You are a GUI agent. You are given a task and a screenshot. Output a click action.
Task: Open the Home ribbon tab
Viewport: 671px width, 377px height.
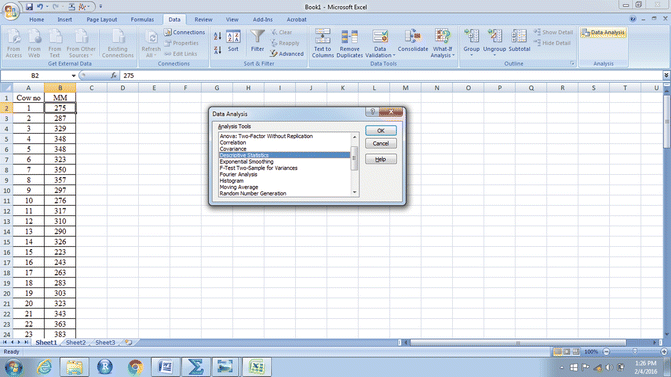(36, 20)
